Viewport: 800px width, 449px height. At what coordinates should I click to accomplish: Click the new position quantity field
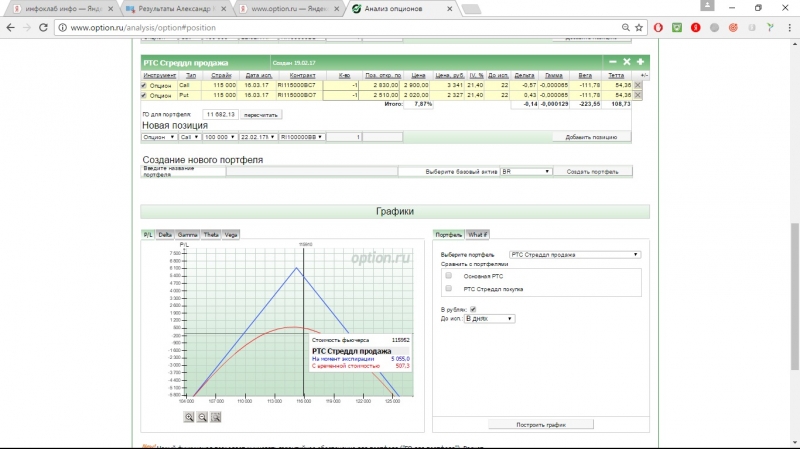point(344,137)
